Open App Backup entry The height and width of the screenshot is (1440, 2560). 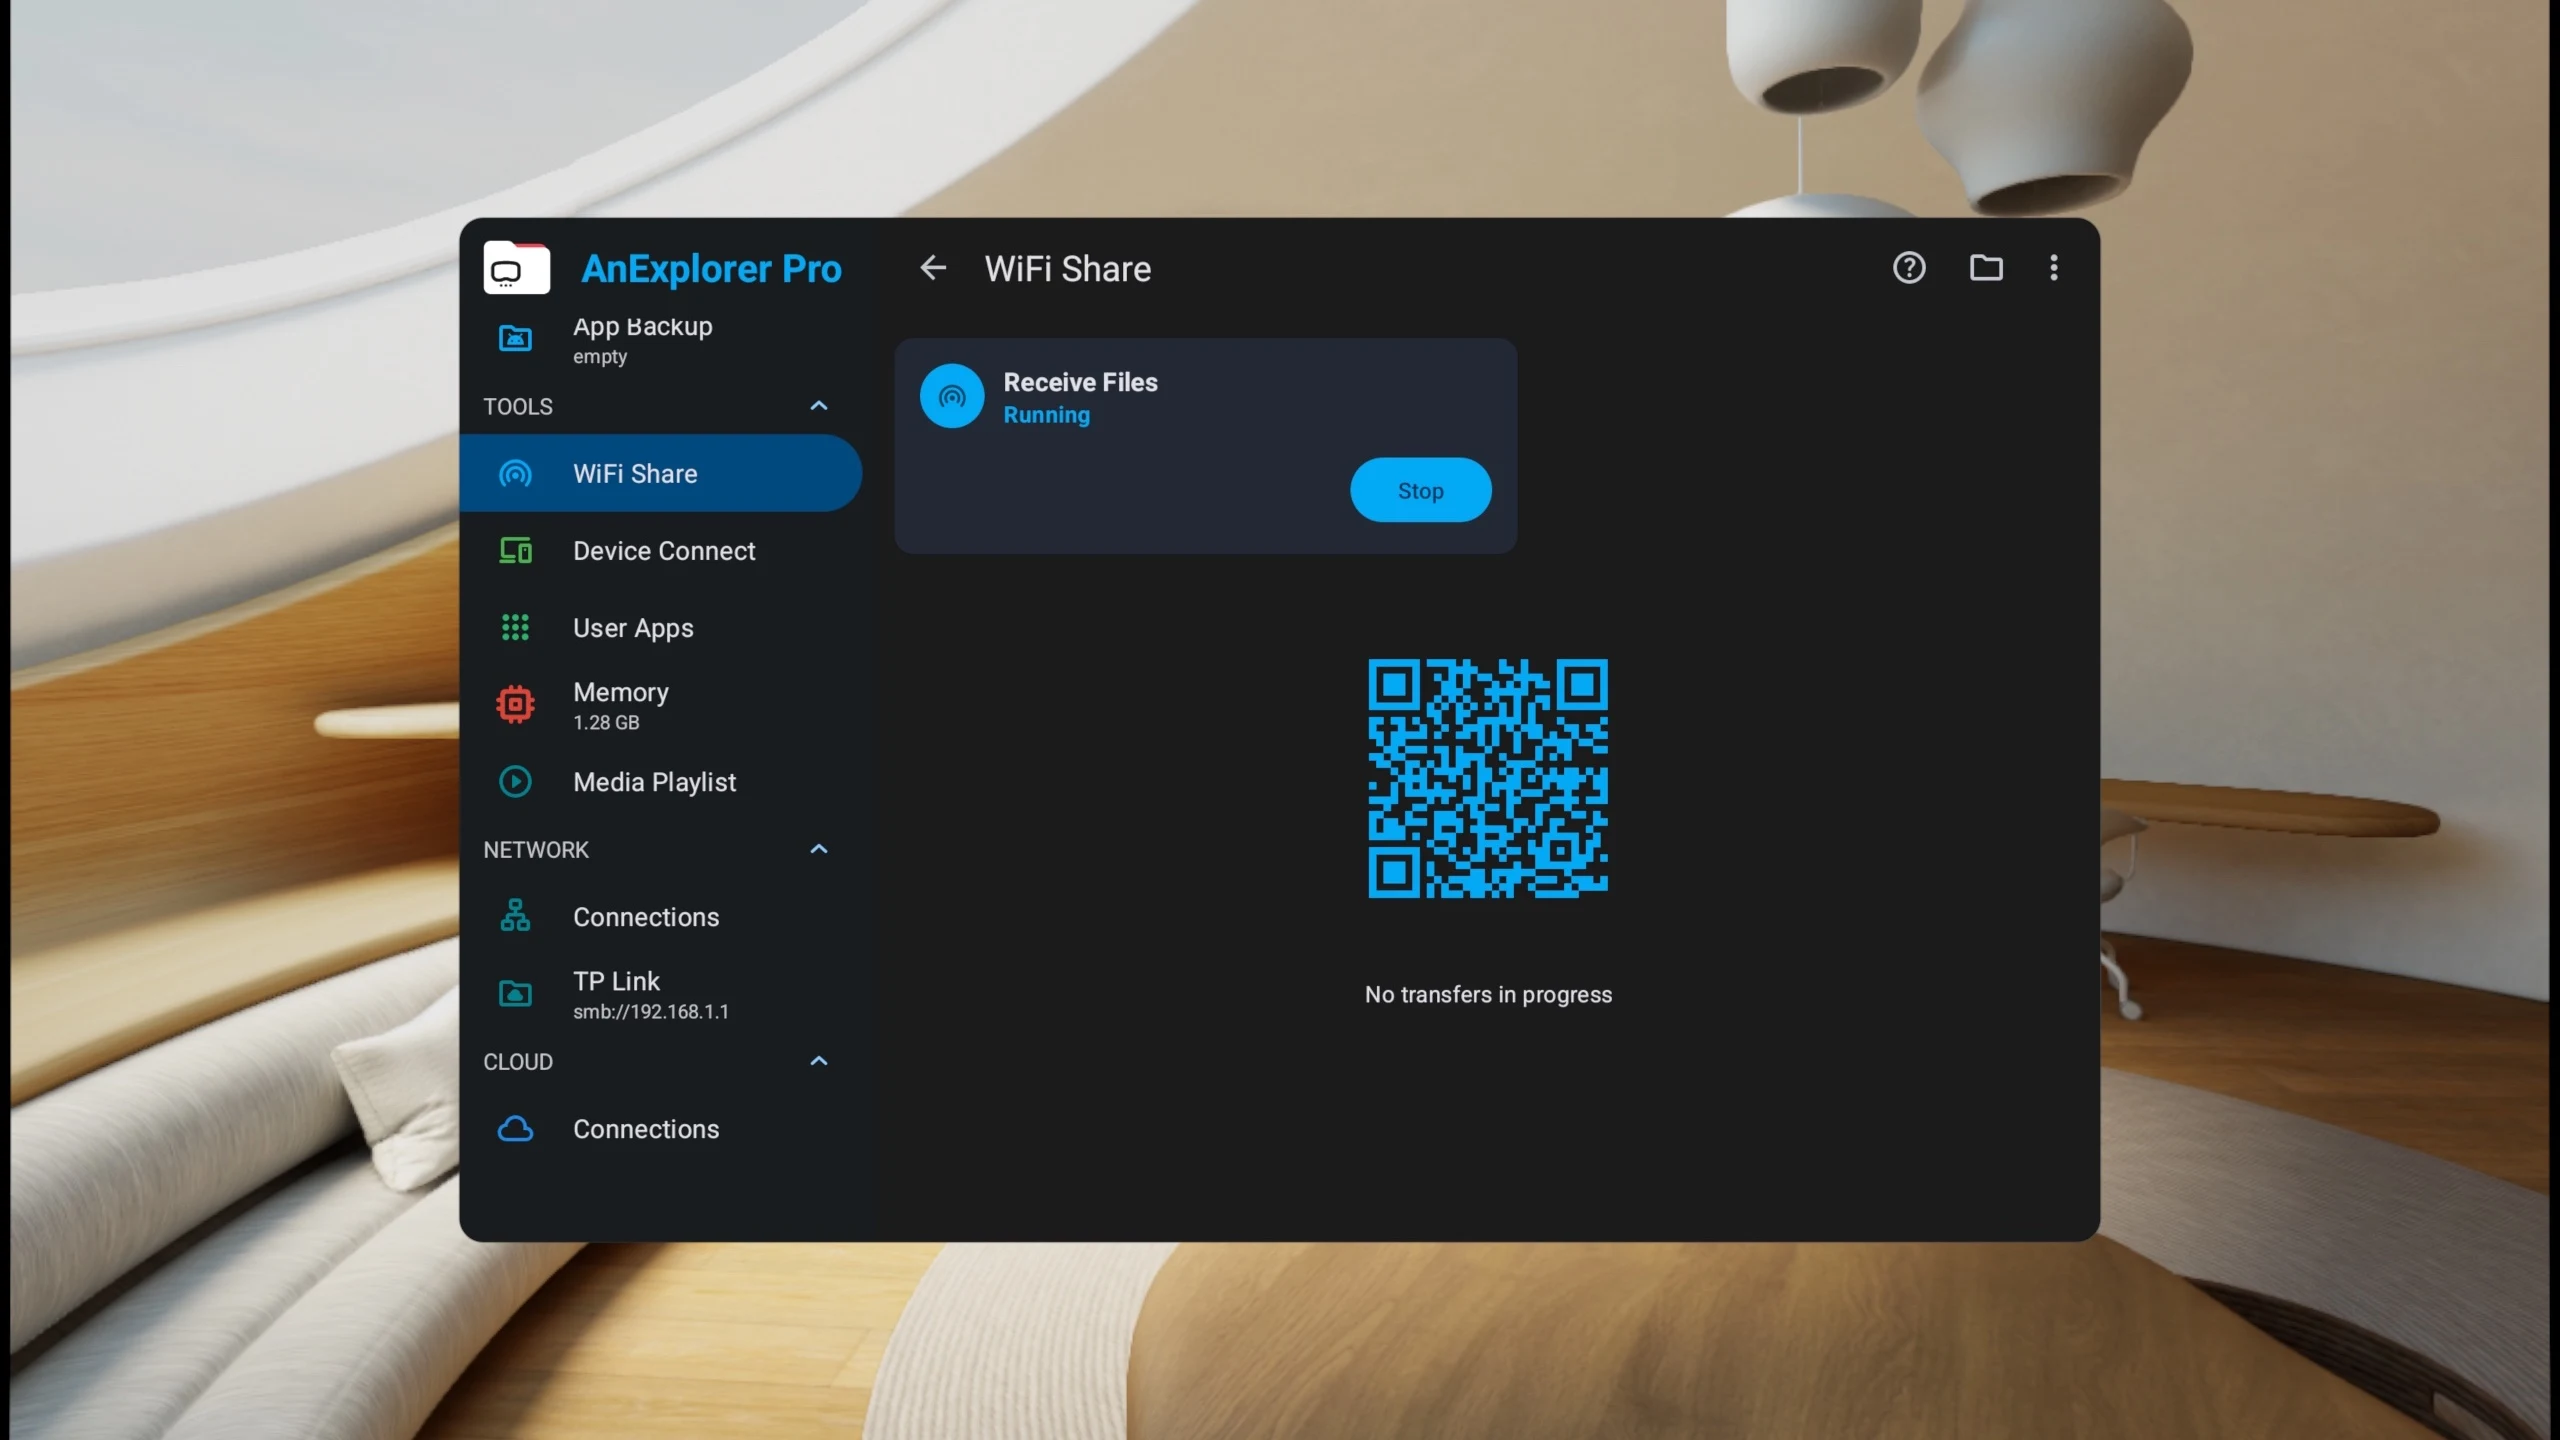coord(660,341)
